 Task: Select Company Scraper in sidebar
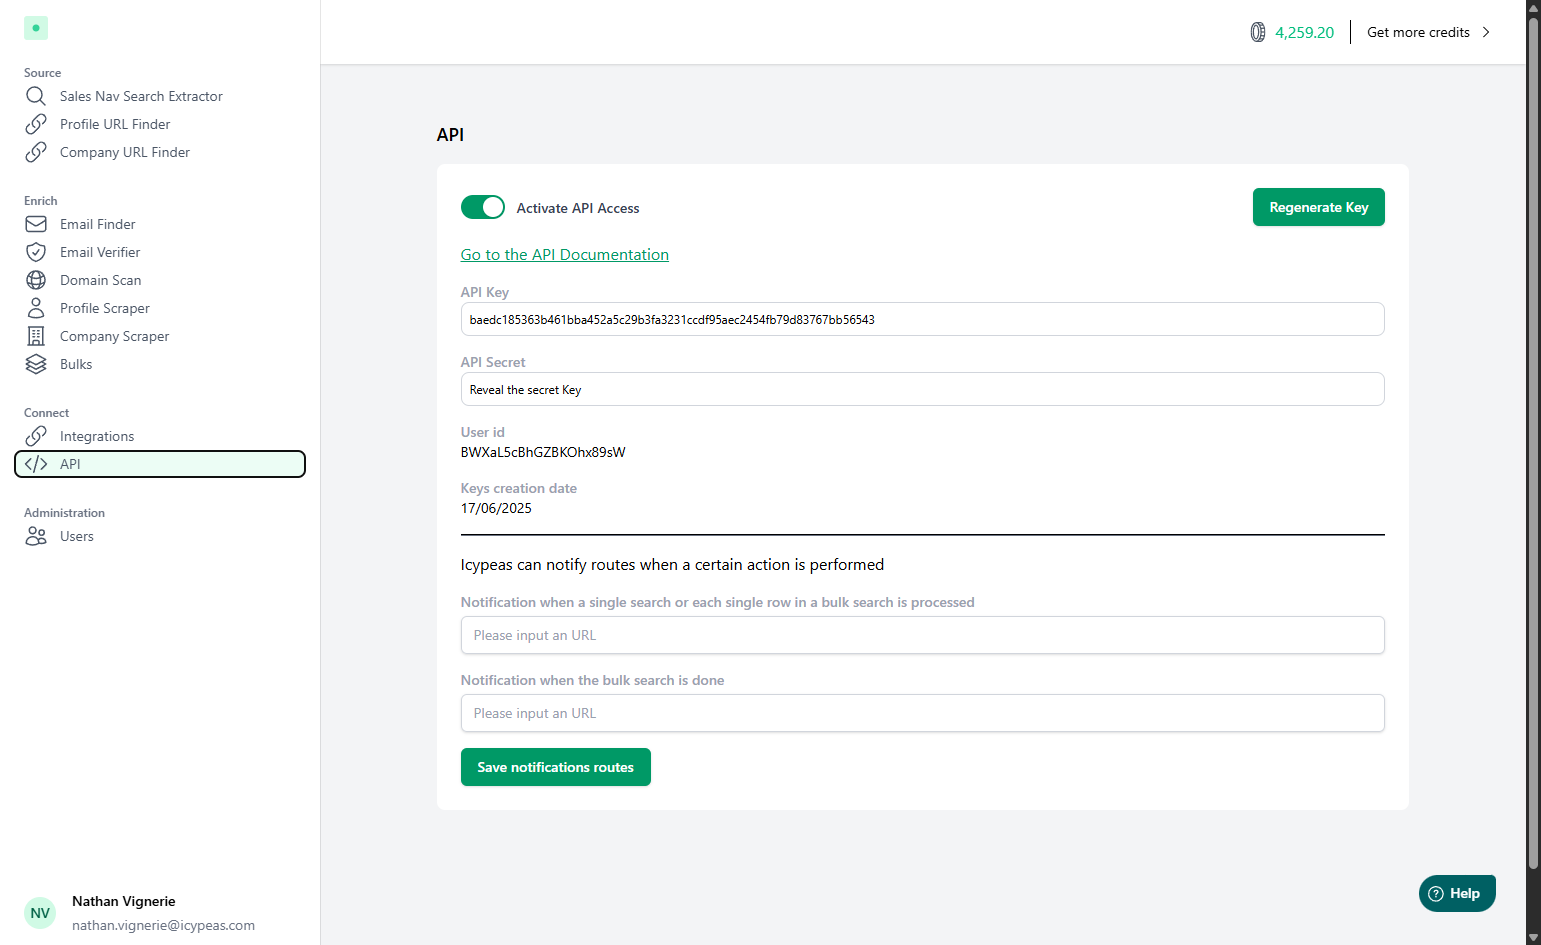(x=114, y=336)
